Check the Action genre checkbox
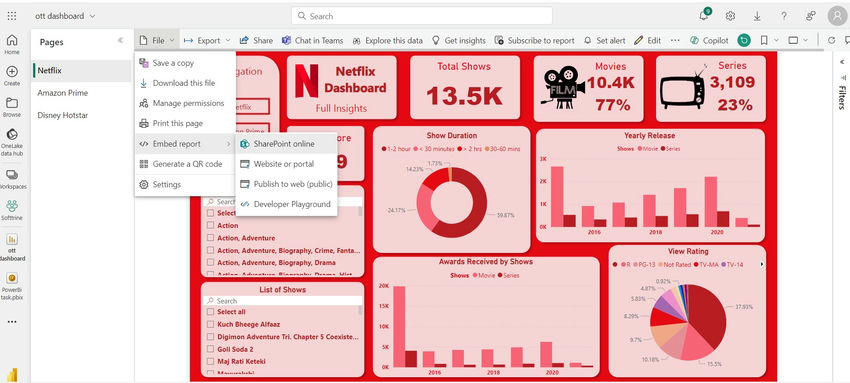The width and height of the screenshot is (850, 383). click(x=210, y=225)
